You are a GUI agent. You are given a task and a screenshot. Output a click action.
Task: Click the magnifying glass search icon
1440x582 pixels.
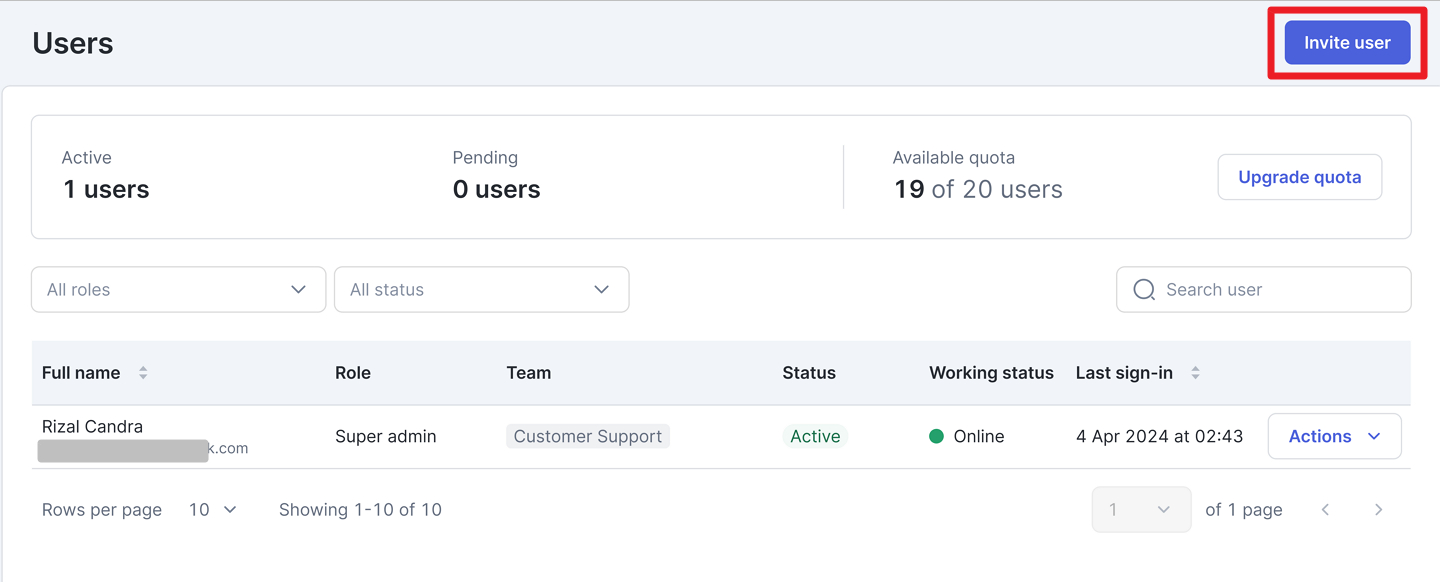(x=1144, y=289)
